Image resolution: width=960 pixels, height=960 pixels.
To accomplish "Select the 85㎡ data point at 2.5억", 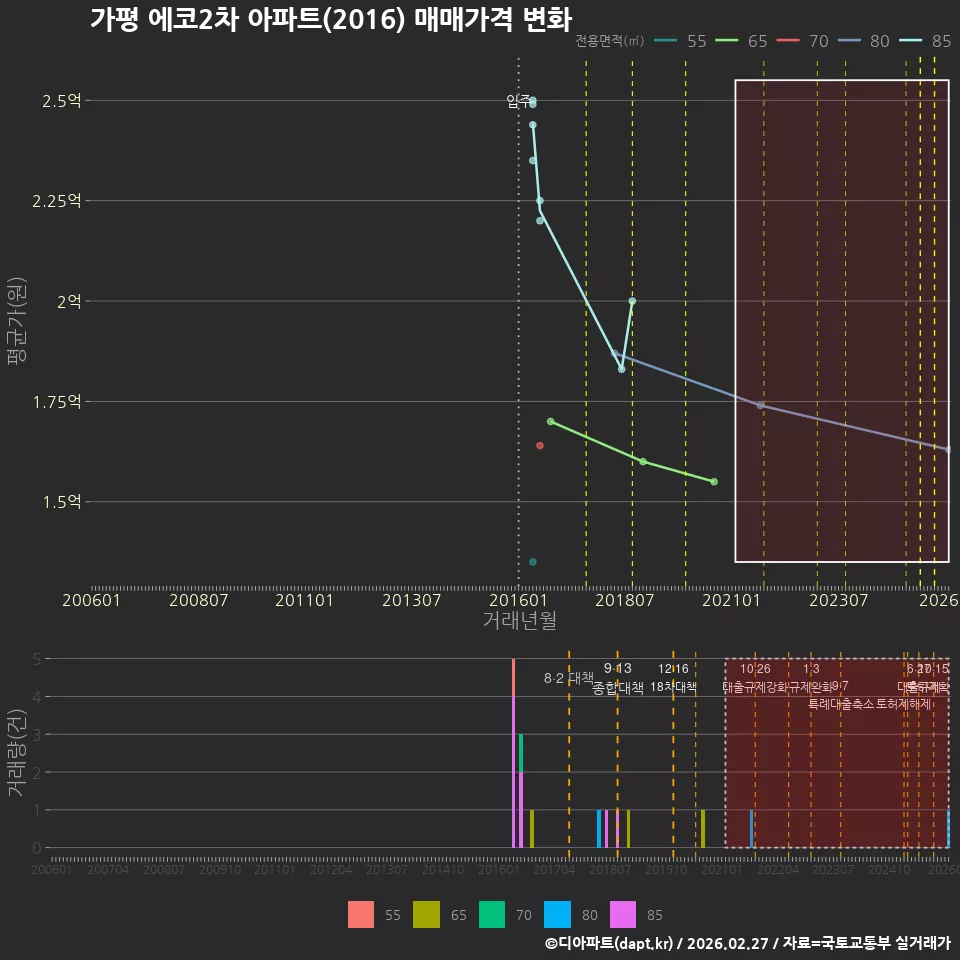I will point(533,100).
